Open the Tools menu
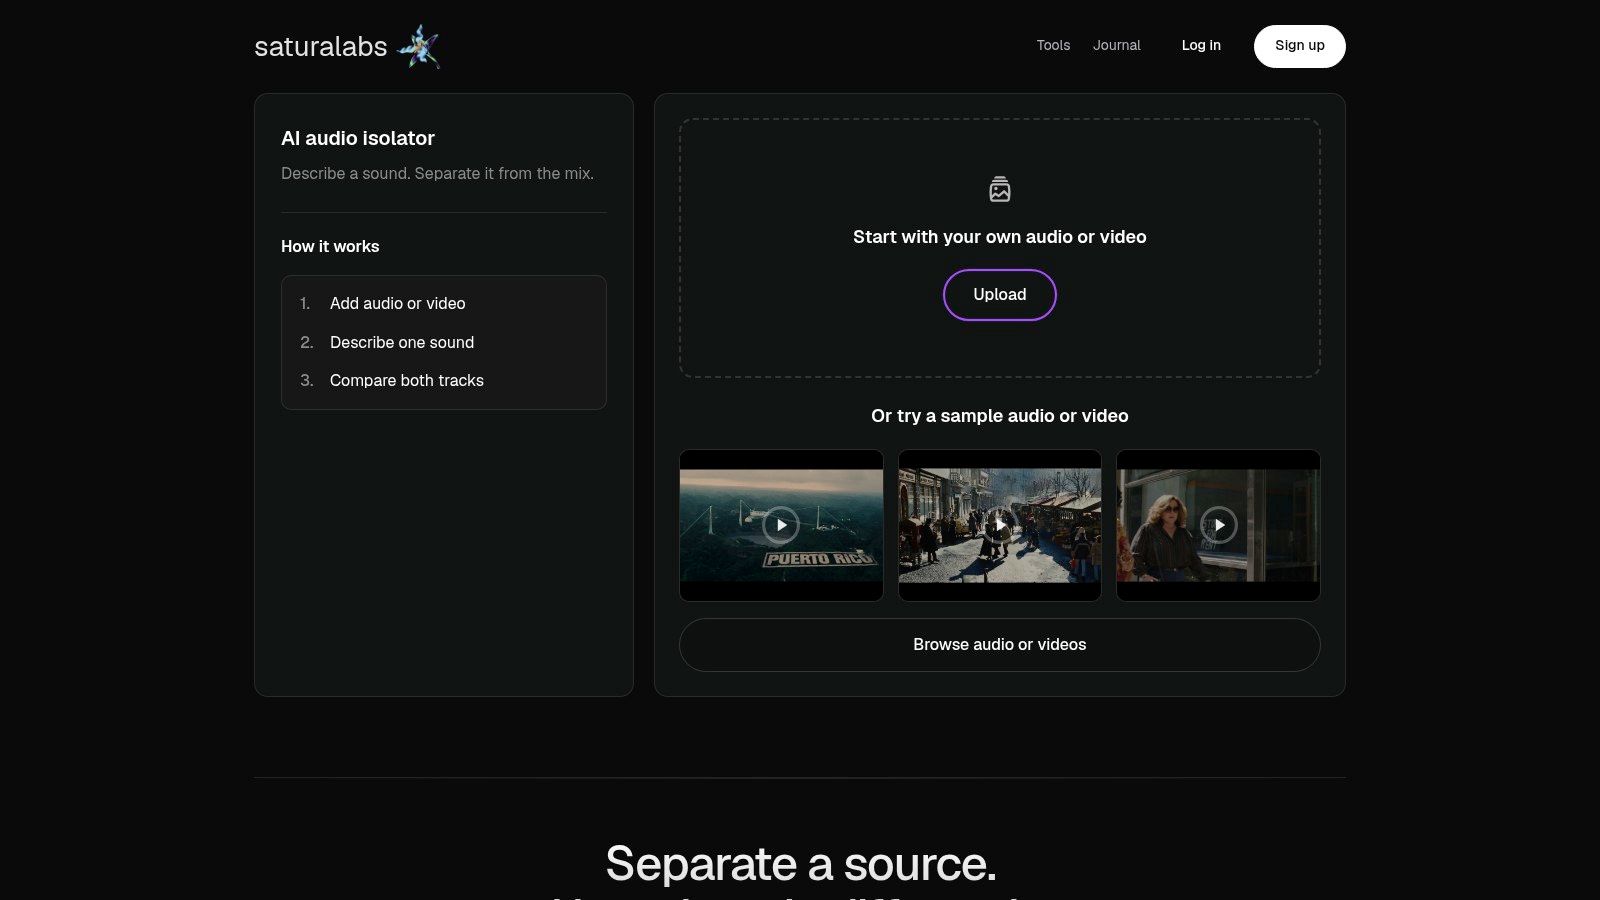This screenshot has height=900, width=1600. pos(1053,46)
